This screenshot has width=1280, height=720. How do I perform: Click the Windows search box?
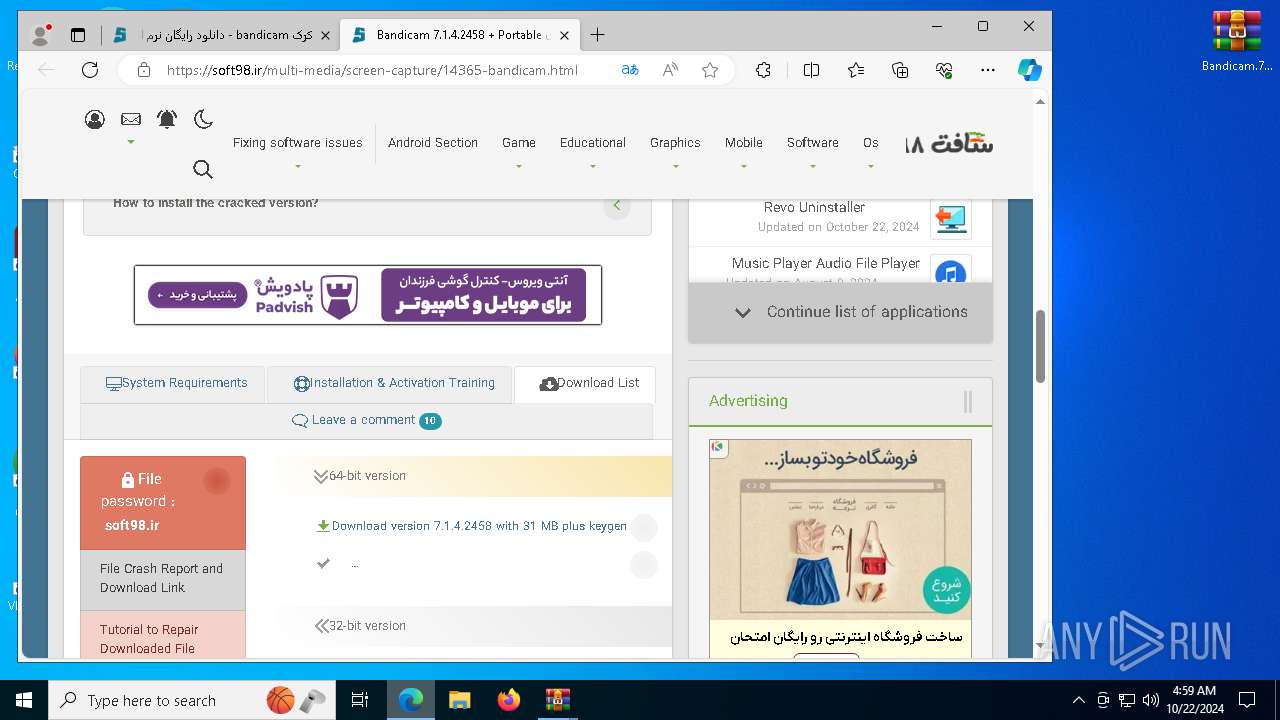tap(191, 700)
